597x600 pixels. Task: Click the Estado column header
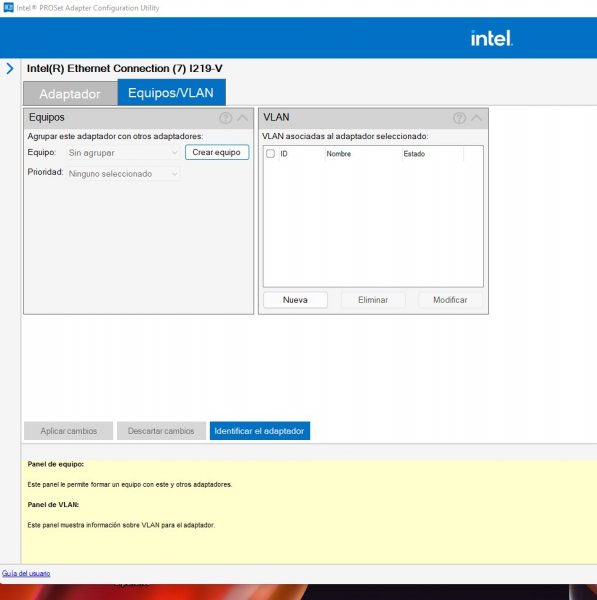click(414, 154)
